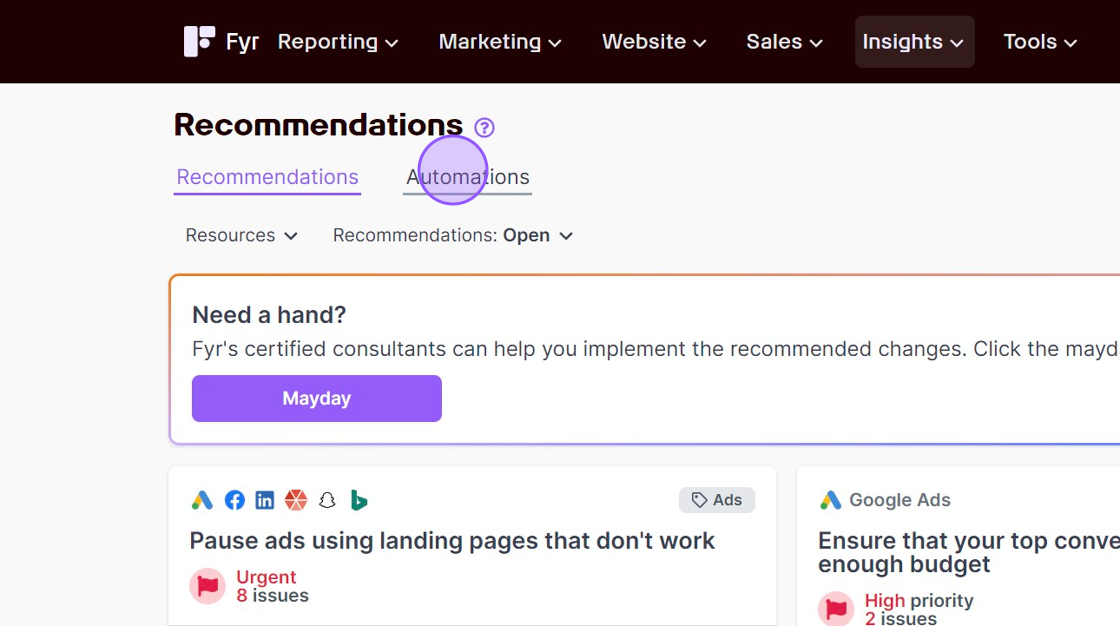
Task: Open the Recommendations: Open status dropdown
Action: tap(453, 236)
